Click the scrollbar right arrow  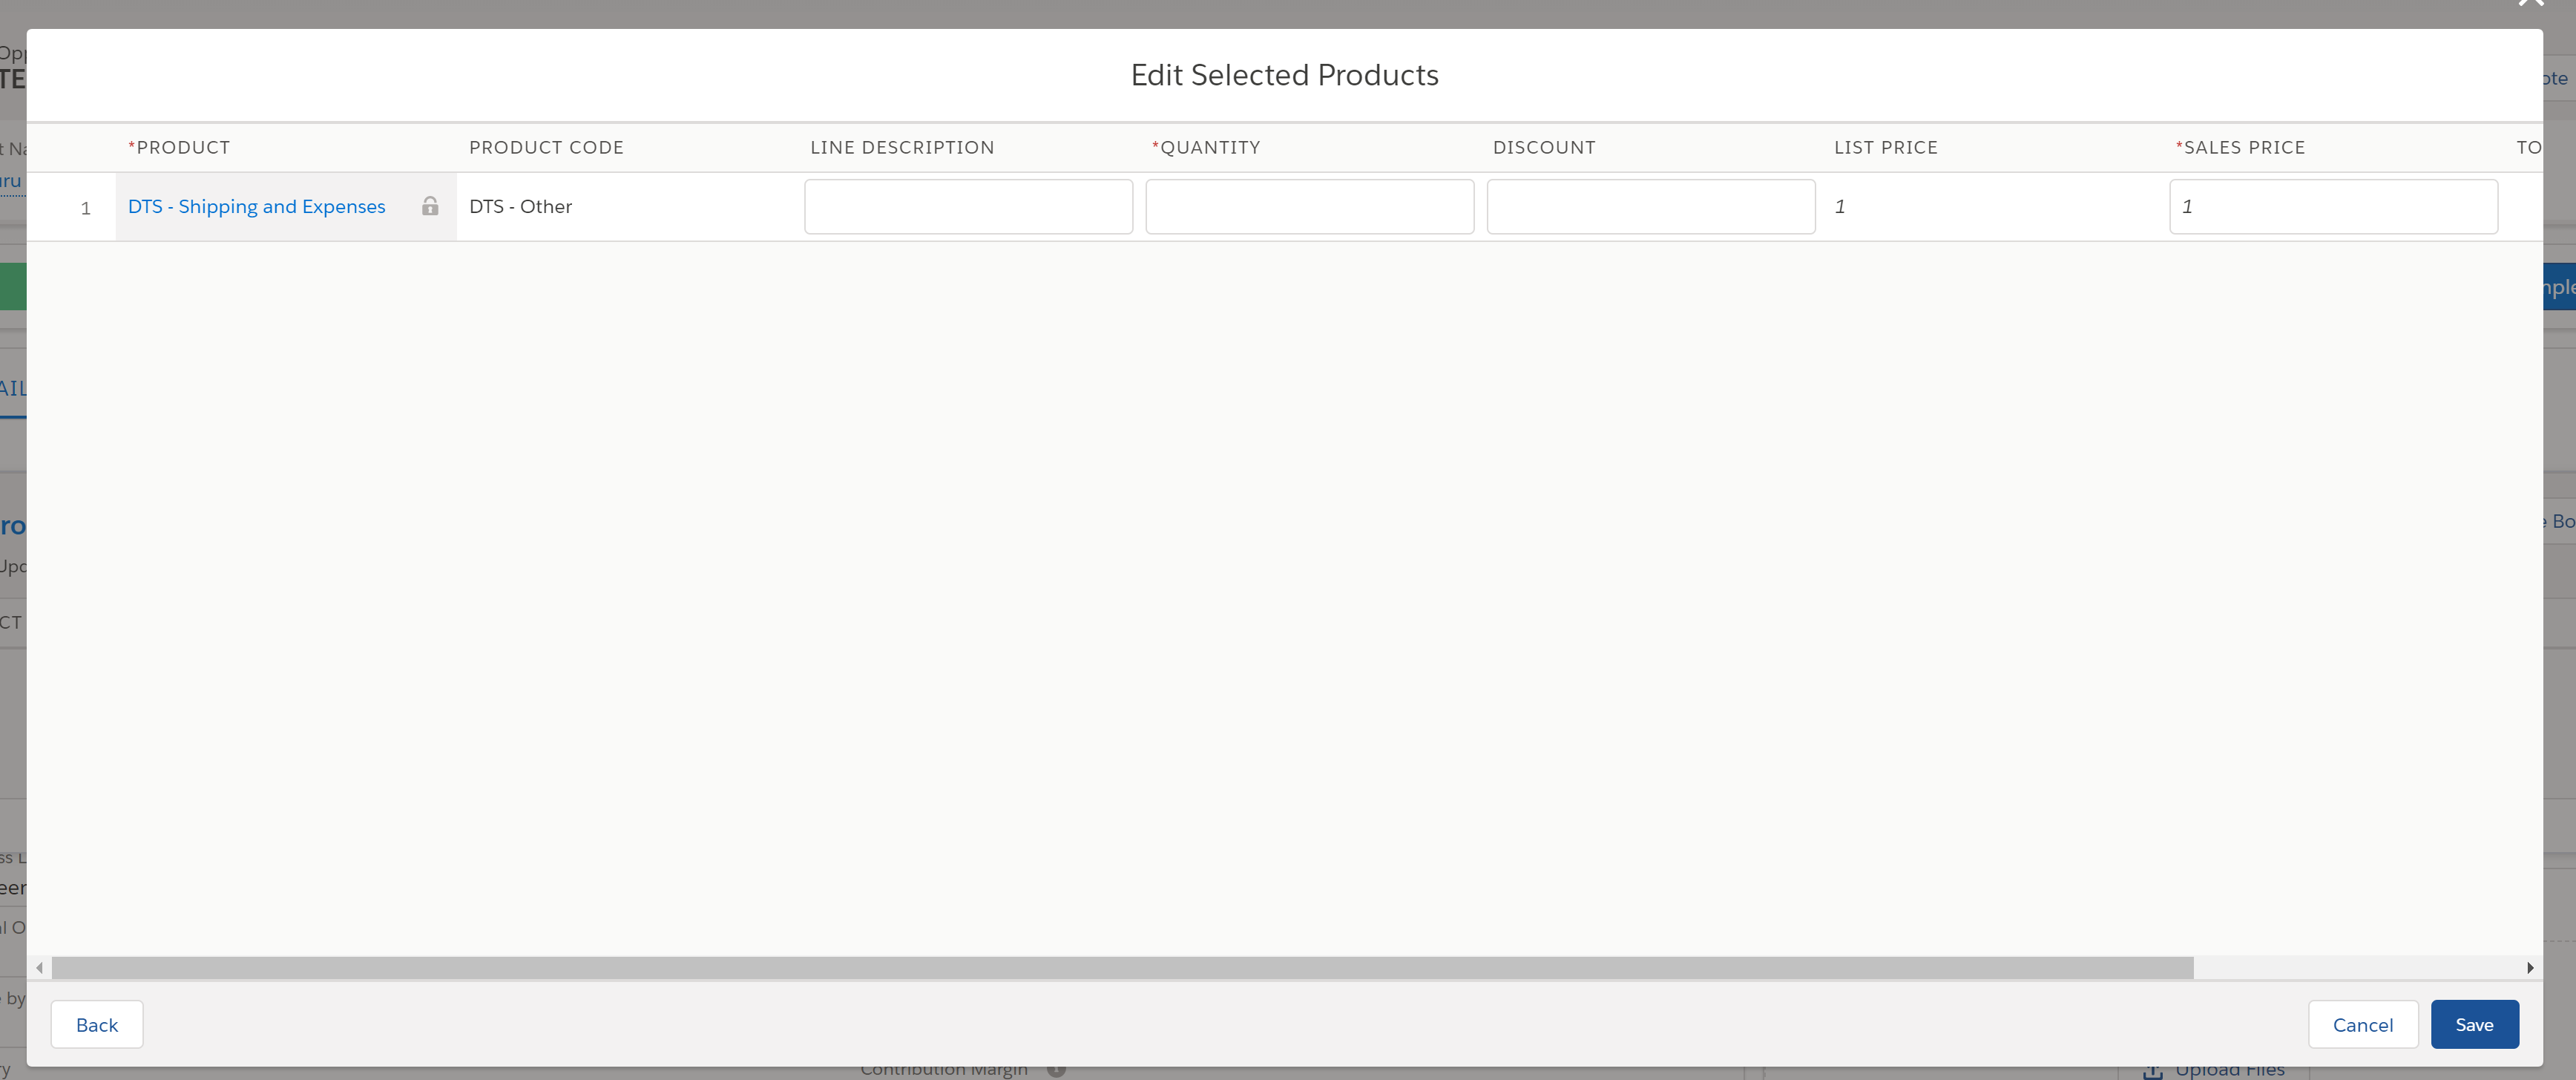[x=2530, y=968]
